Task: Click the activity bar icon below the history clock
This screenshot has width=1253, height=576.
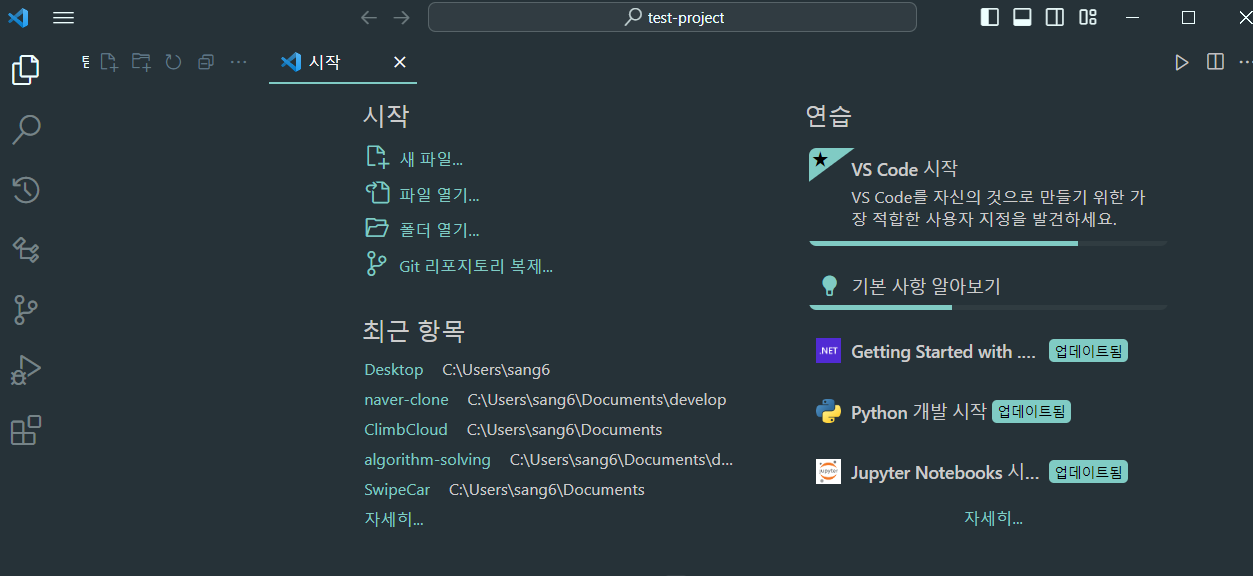Action: coord(25,250)
